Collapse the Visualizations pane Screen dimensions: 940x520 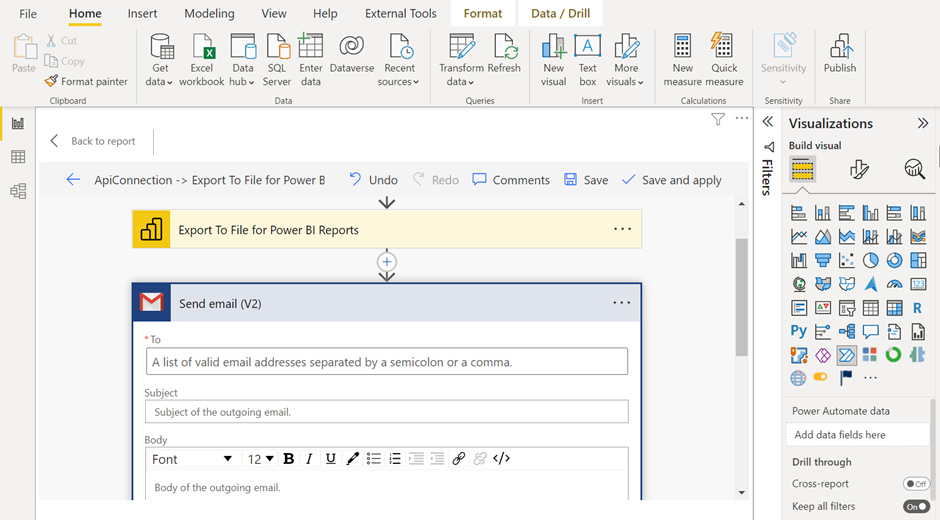pyautogui.click(x=923, y=124)
